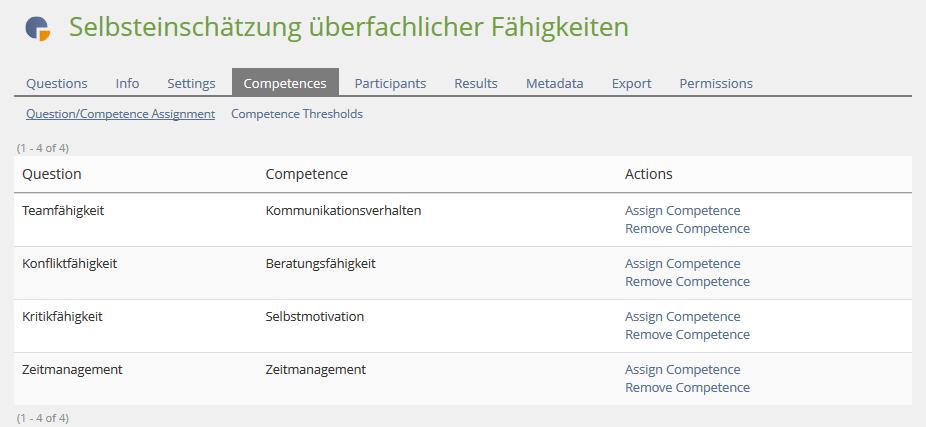926x427 pixels.
Task: Open Competence Thresholds subtab
Action: [x=297, y=114]
